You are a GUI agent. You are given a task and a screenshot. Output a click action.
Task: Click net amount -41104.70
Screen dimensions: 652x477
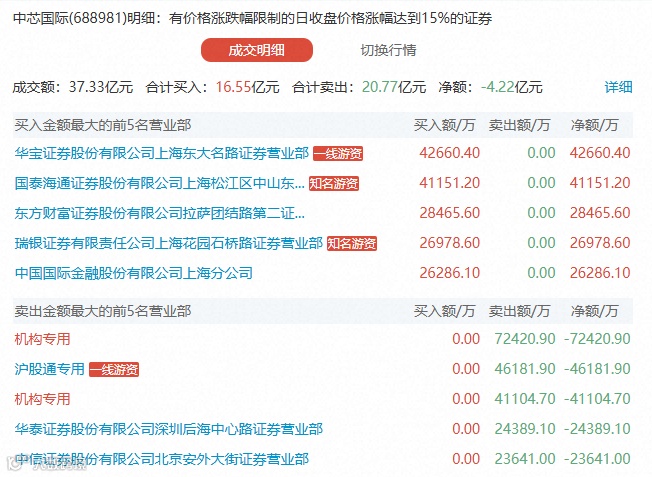[x=598, y=399]
